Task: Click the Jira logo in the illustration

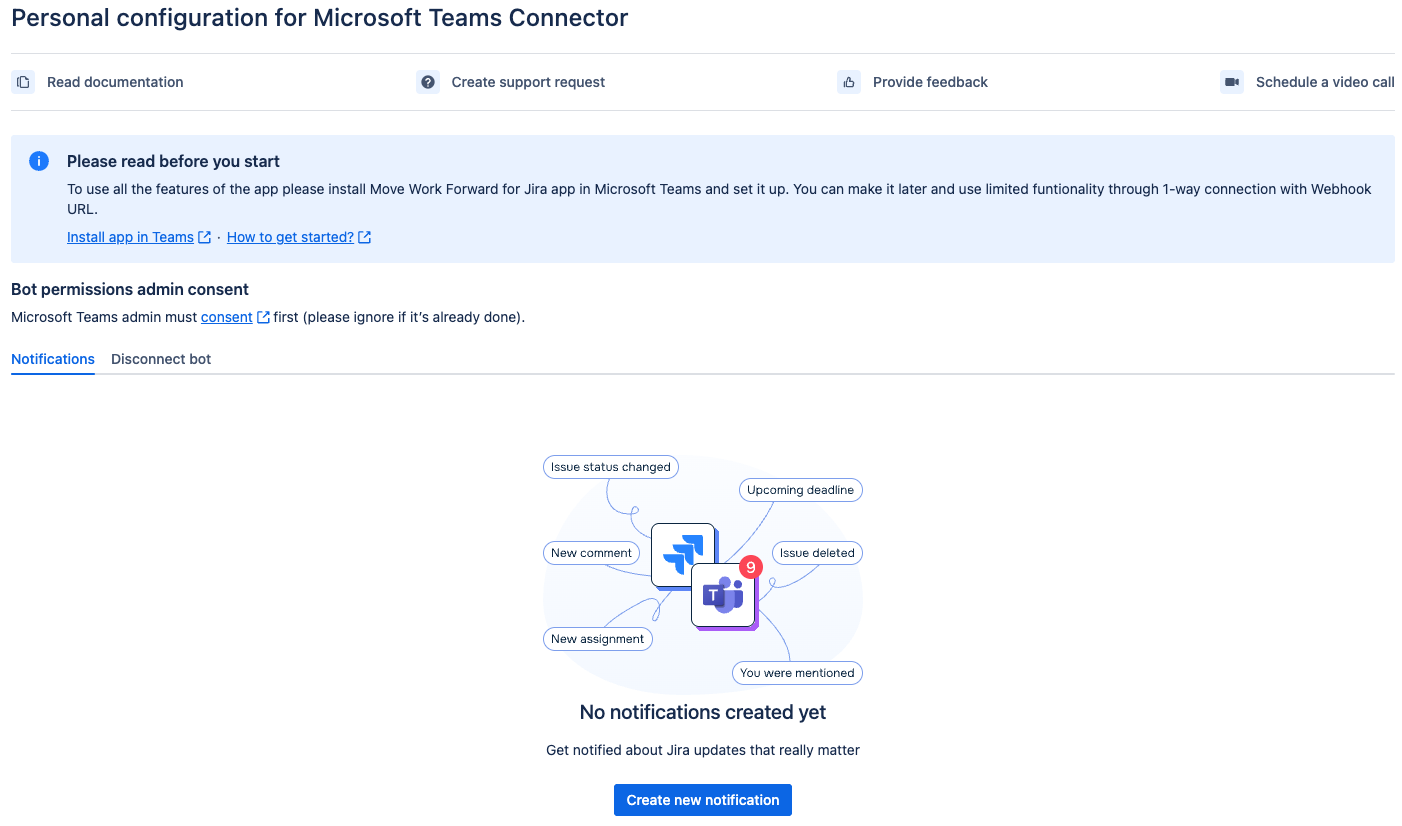Action: [x=682, y=554]
